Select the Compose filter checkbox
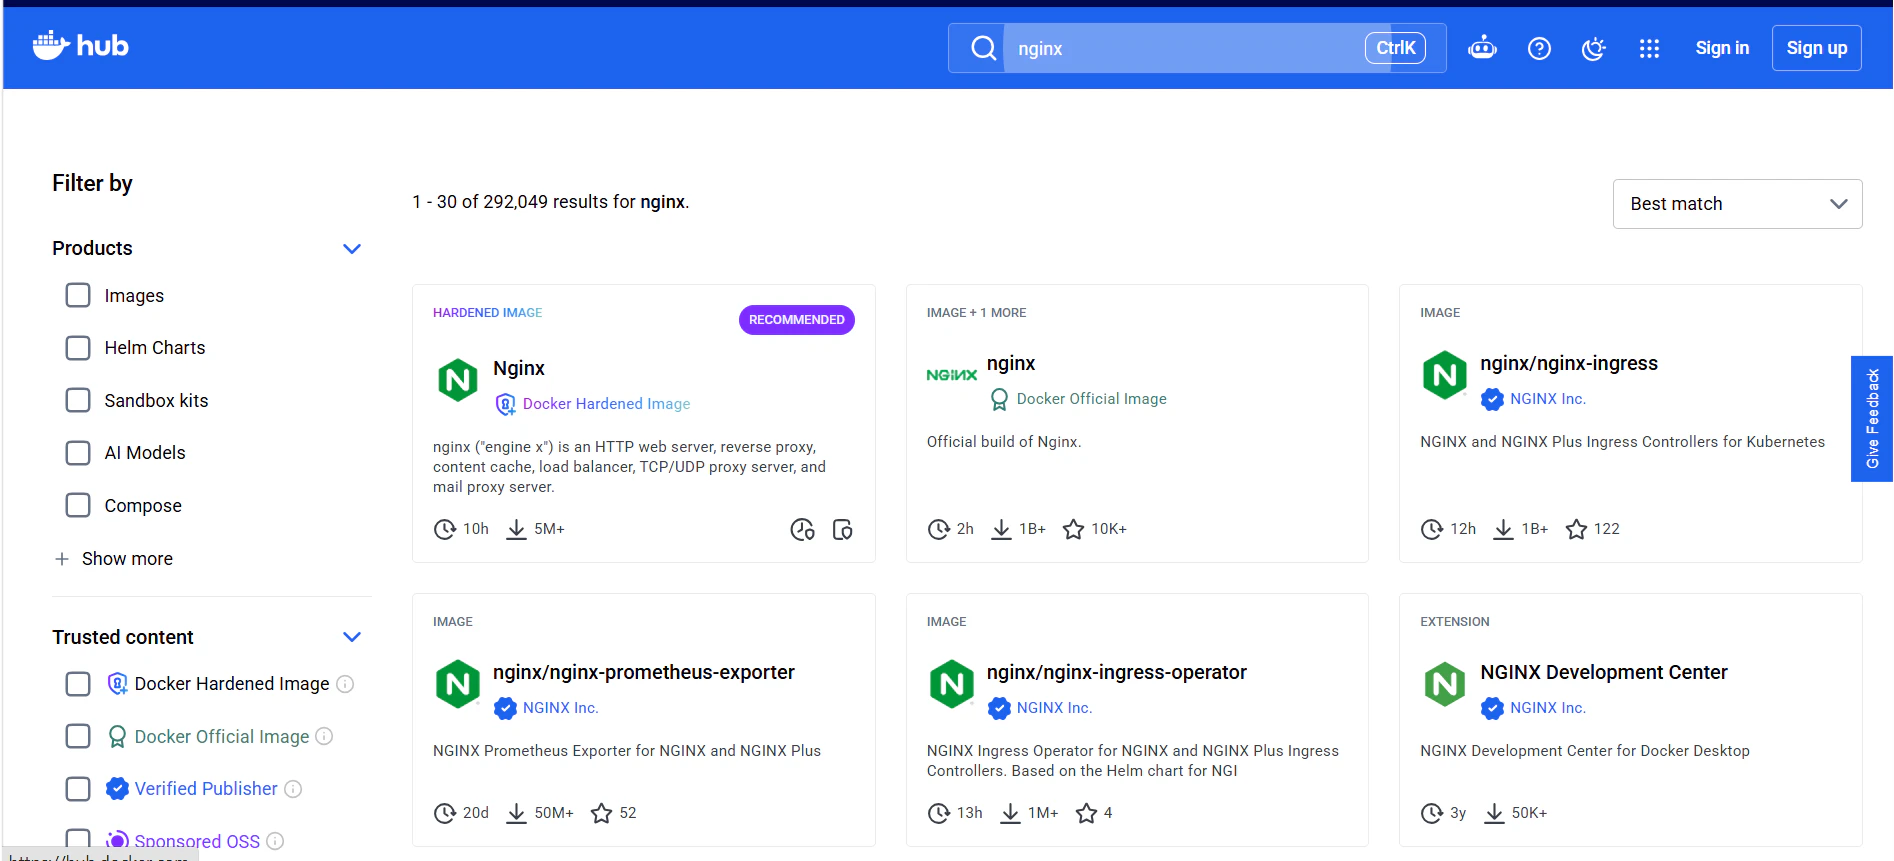The image size is (1894, 861). point(78,505)
